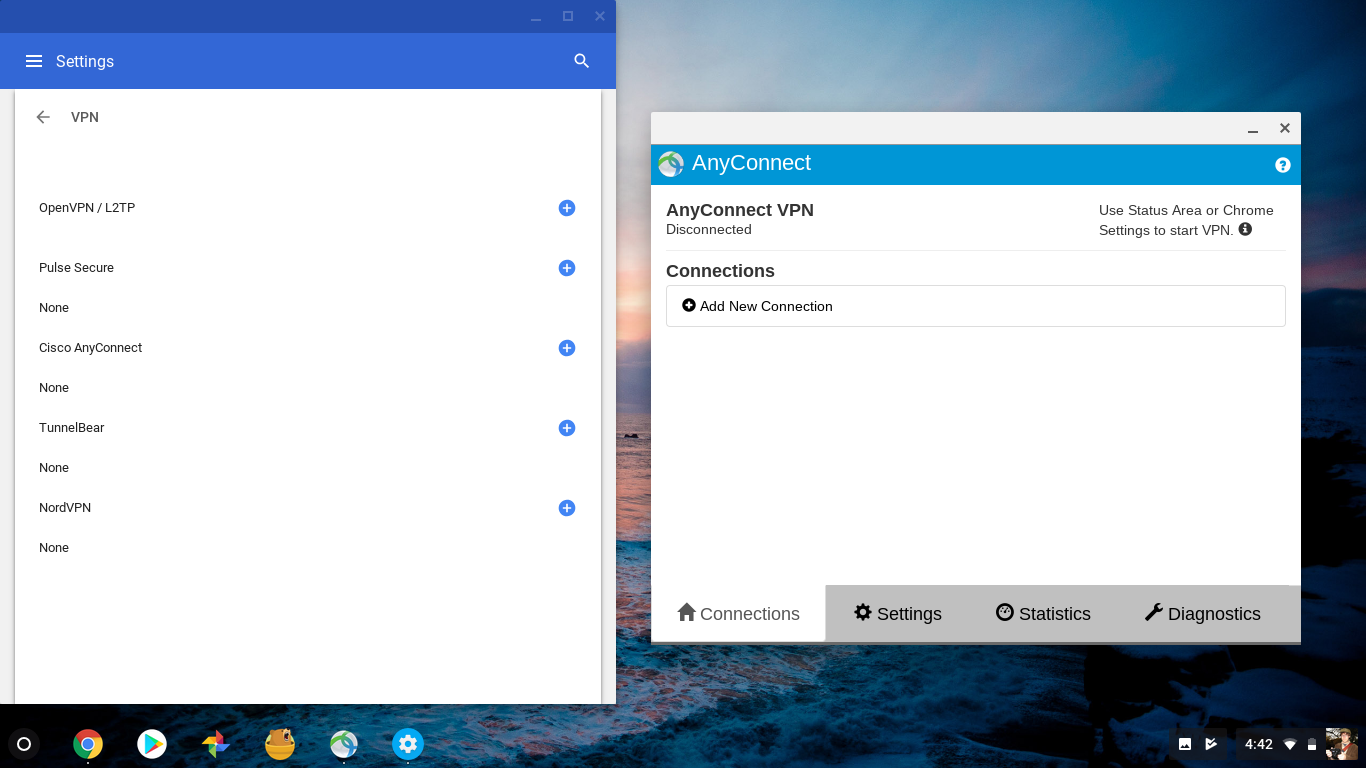Viewport: 1366px width, 768px height.
Task: Click the 'Cisco AnyConnect' label in Settings
Action: 90,348
